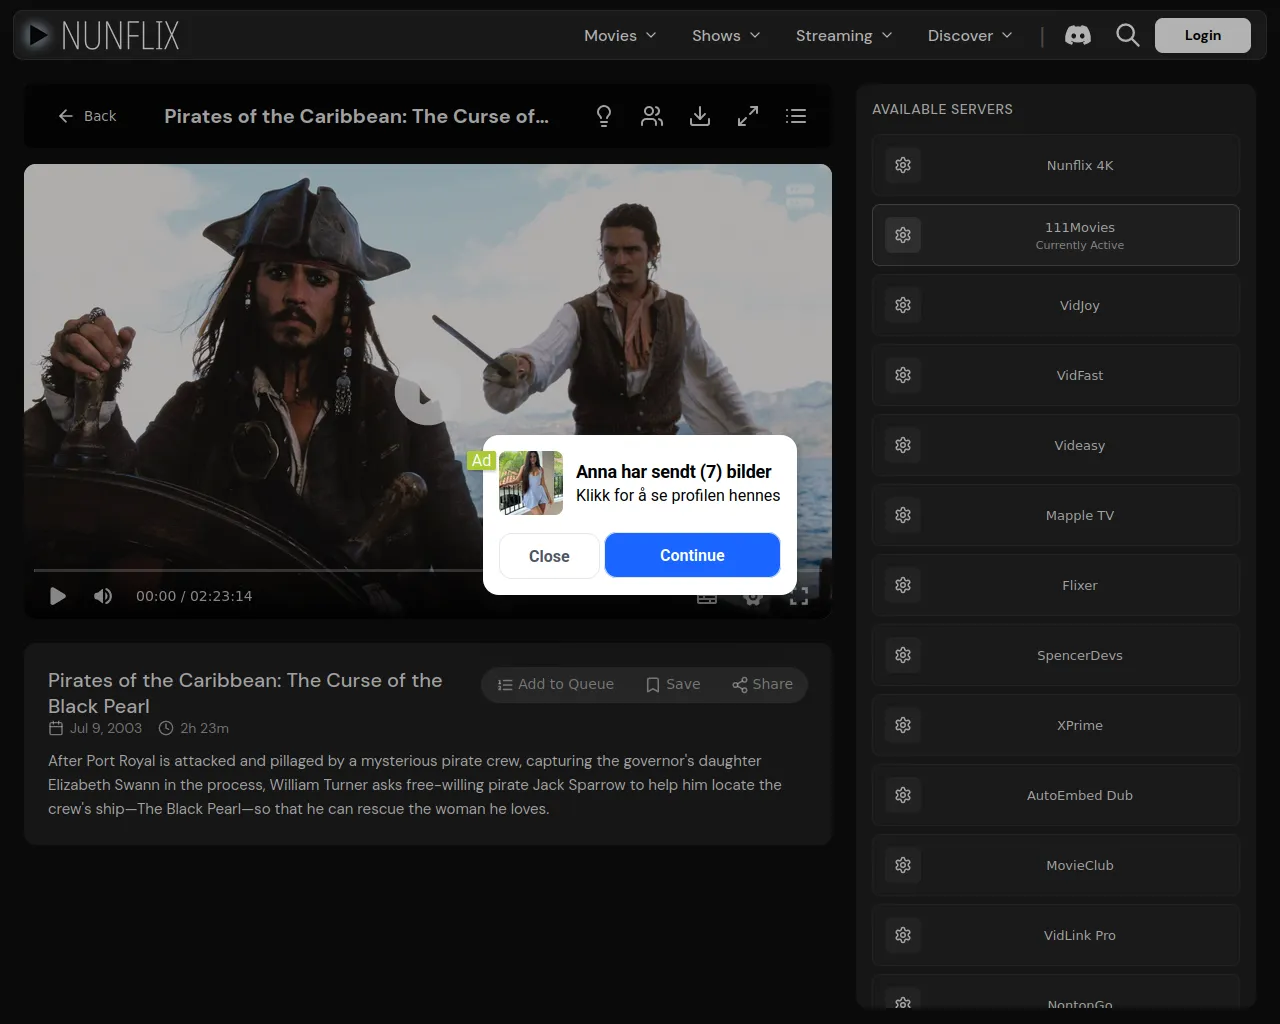Viewport: 1280px width, 1024px height.
Task: Open gear settings for Nunflix 4K server
Action: point(903,165)
